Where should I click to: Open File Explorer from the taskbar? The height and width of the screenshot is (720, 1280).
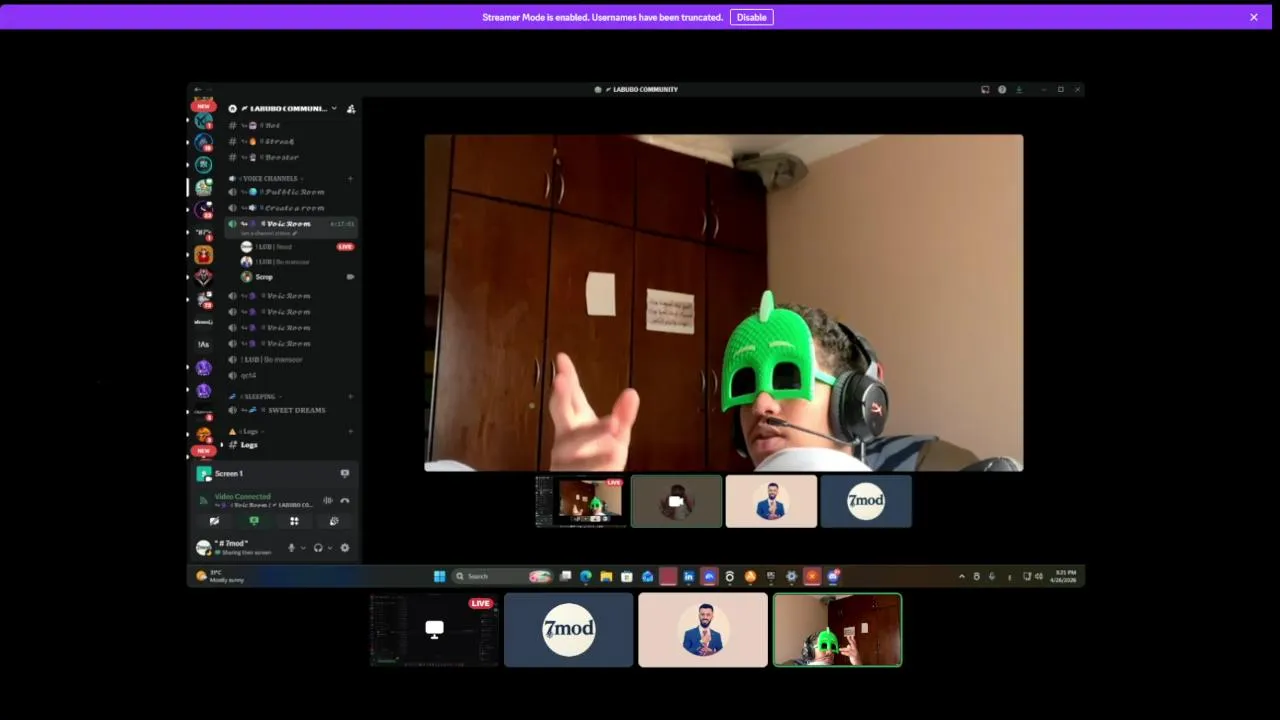click(606, 576)
